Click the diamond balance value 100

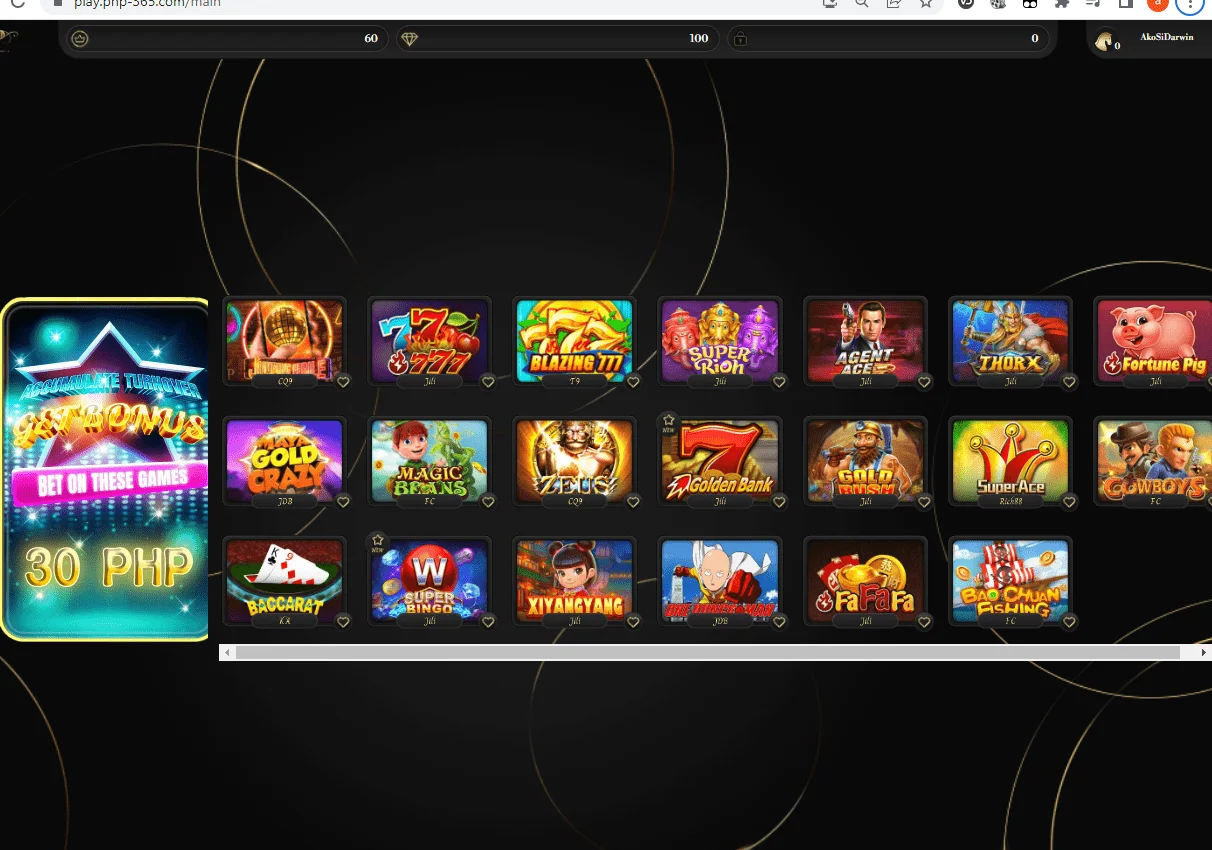click(x=699, y=39)
